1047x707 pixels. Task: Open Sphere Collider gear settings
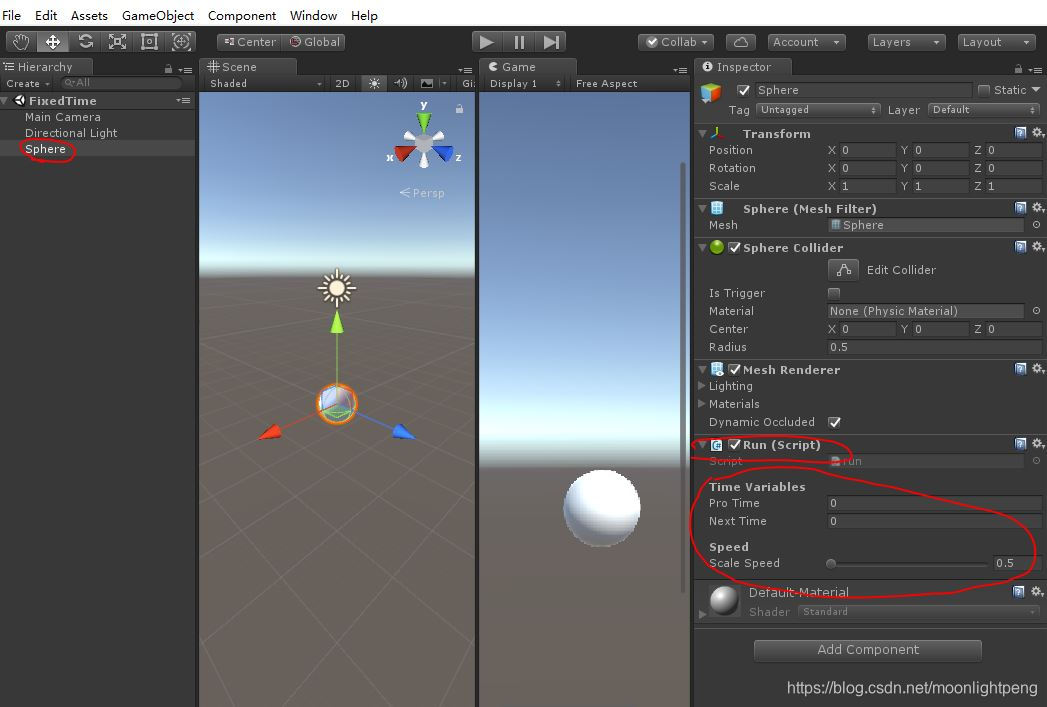[x=1038, y=247]
